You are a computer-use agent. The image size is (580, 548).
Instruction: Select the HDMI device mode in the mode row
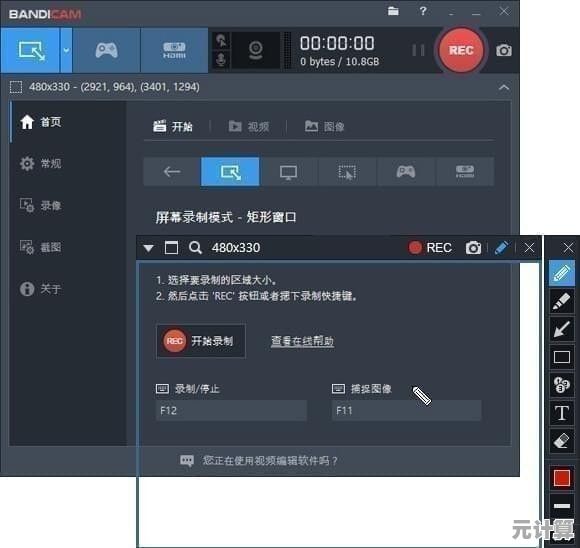click(x=465, y=172)
